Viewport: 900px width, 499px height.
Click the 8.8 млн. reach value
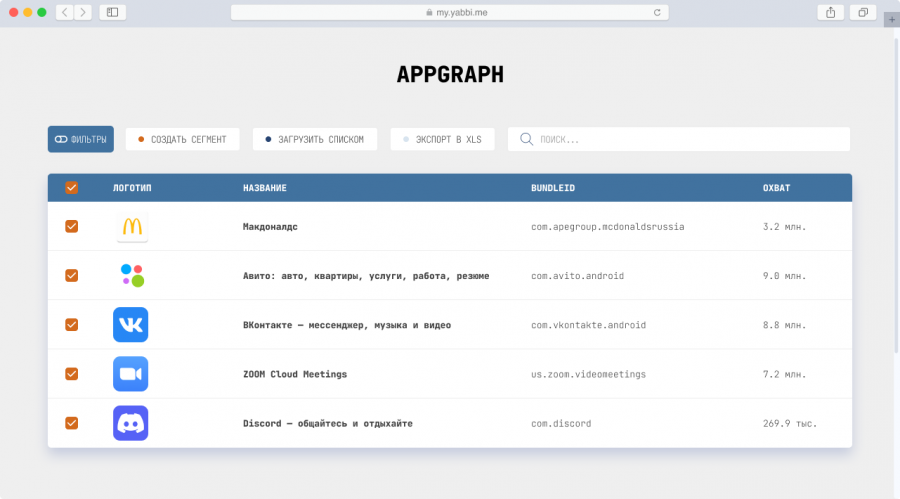[784, 325]
